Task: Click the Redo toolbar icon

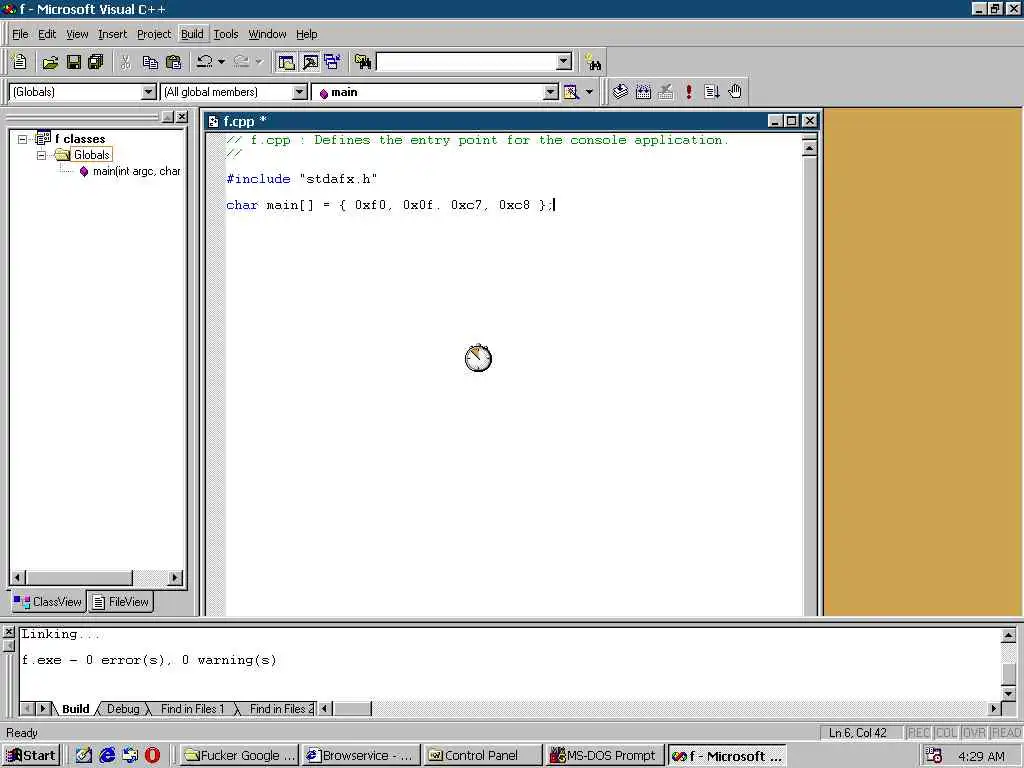Action: [242, 62]
